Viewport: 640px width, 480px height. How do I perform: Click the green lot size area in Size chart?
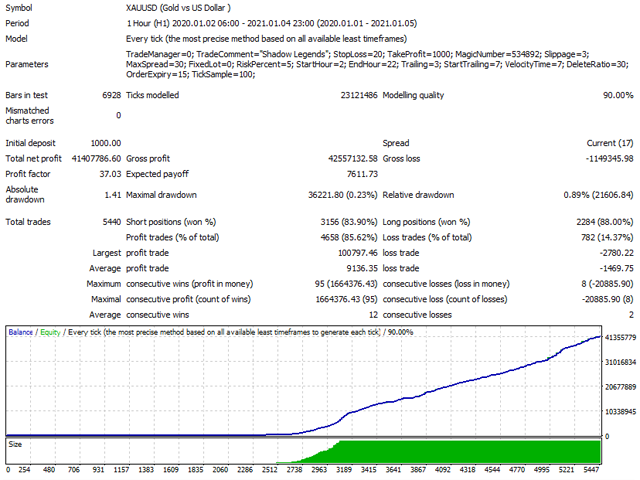coord(469,452)
